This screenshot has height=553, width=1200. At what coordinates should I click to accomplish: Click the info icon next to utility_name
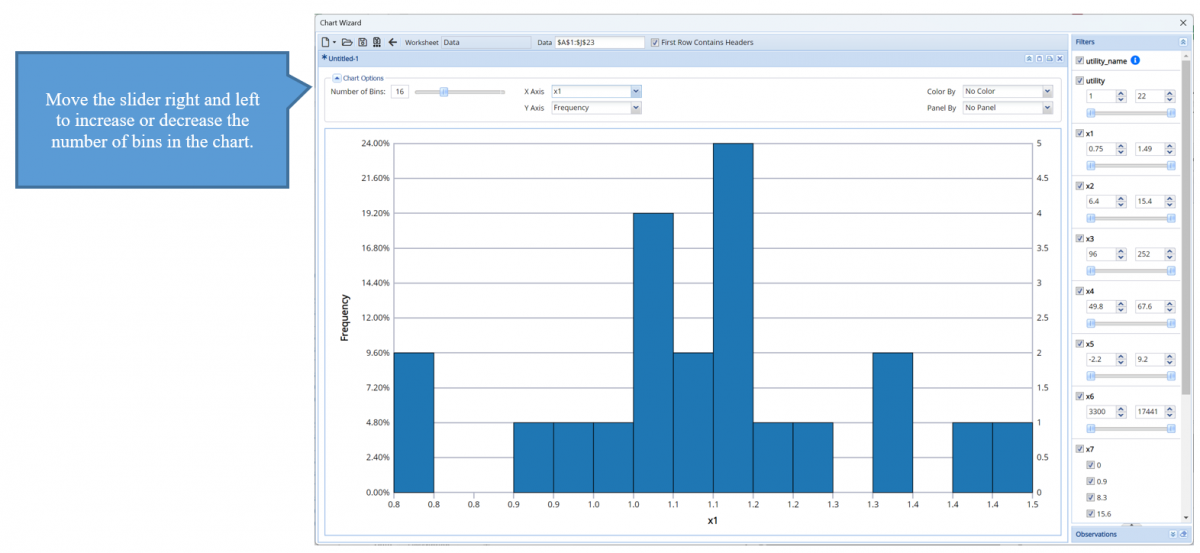1136,61
